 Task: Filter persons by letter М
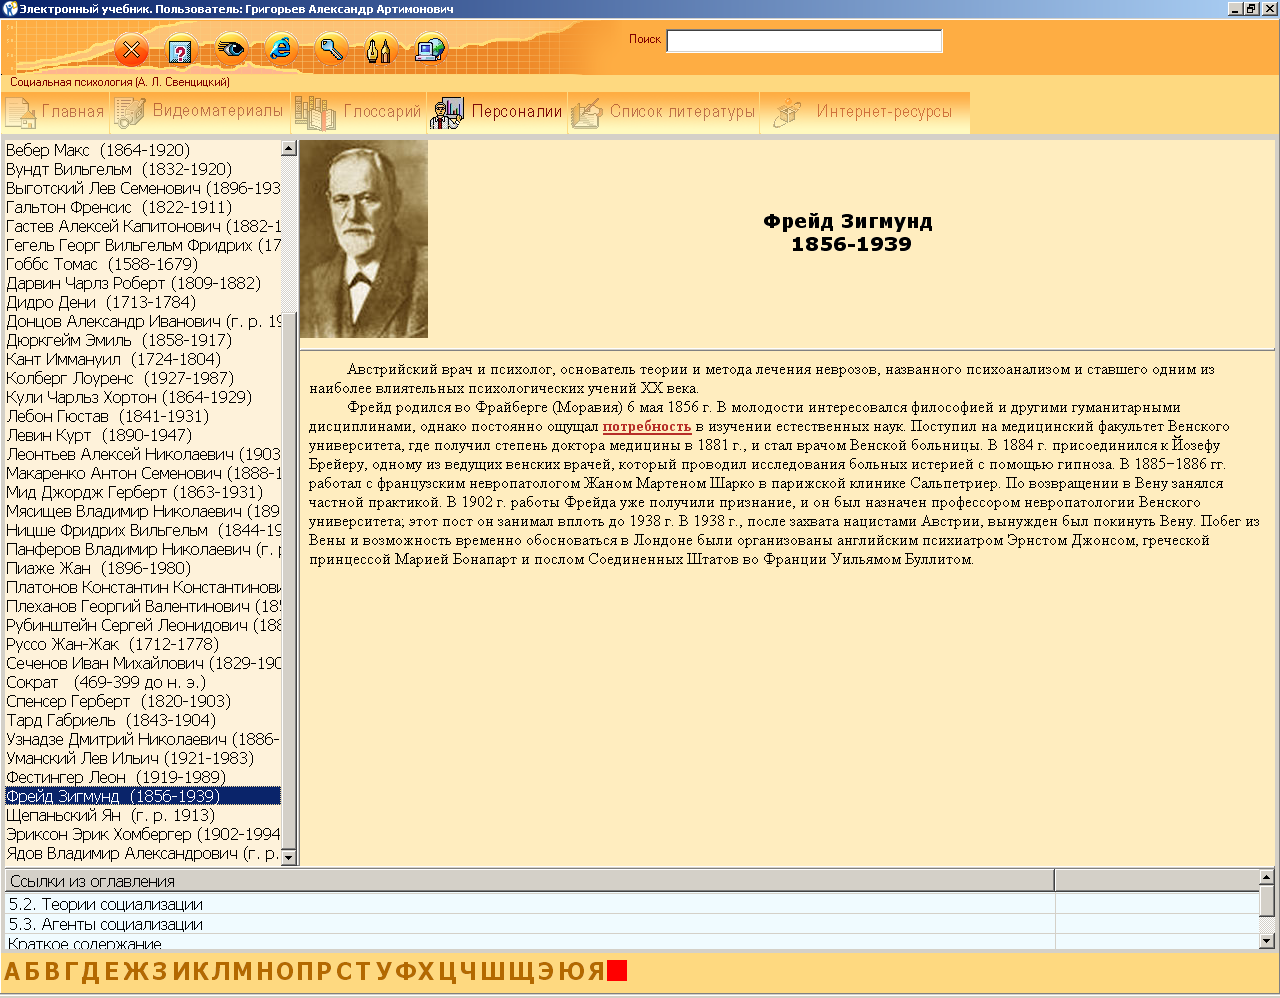(243, 971)
